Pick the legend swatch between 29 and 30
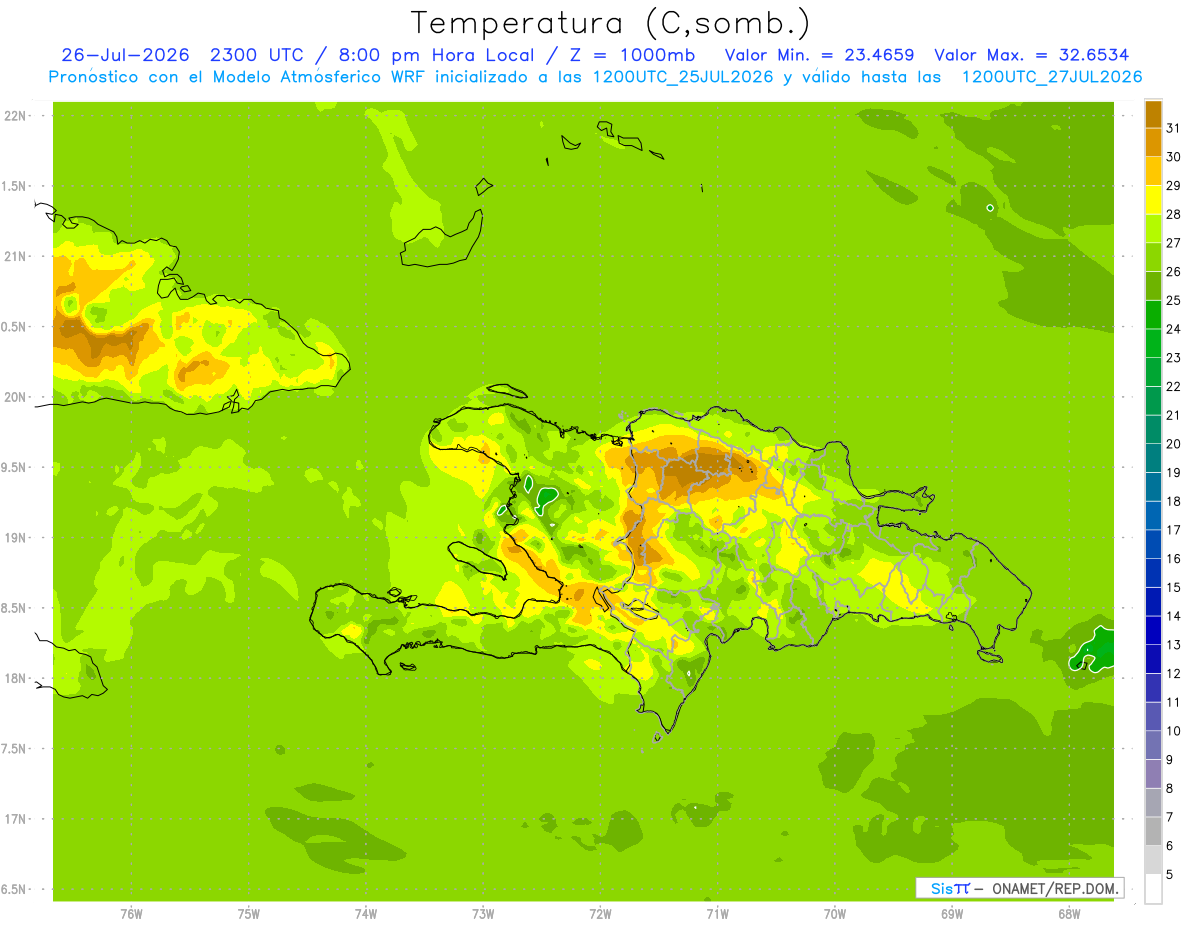 [1153, 171]
